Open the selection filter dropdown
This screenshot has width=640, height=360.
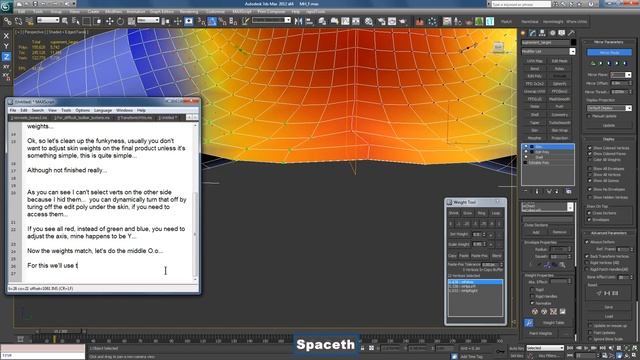click(48, 20)
